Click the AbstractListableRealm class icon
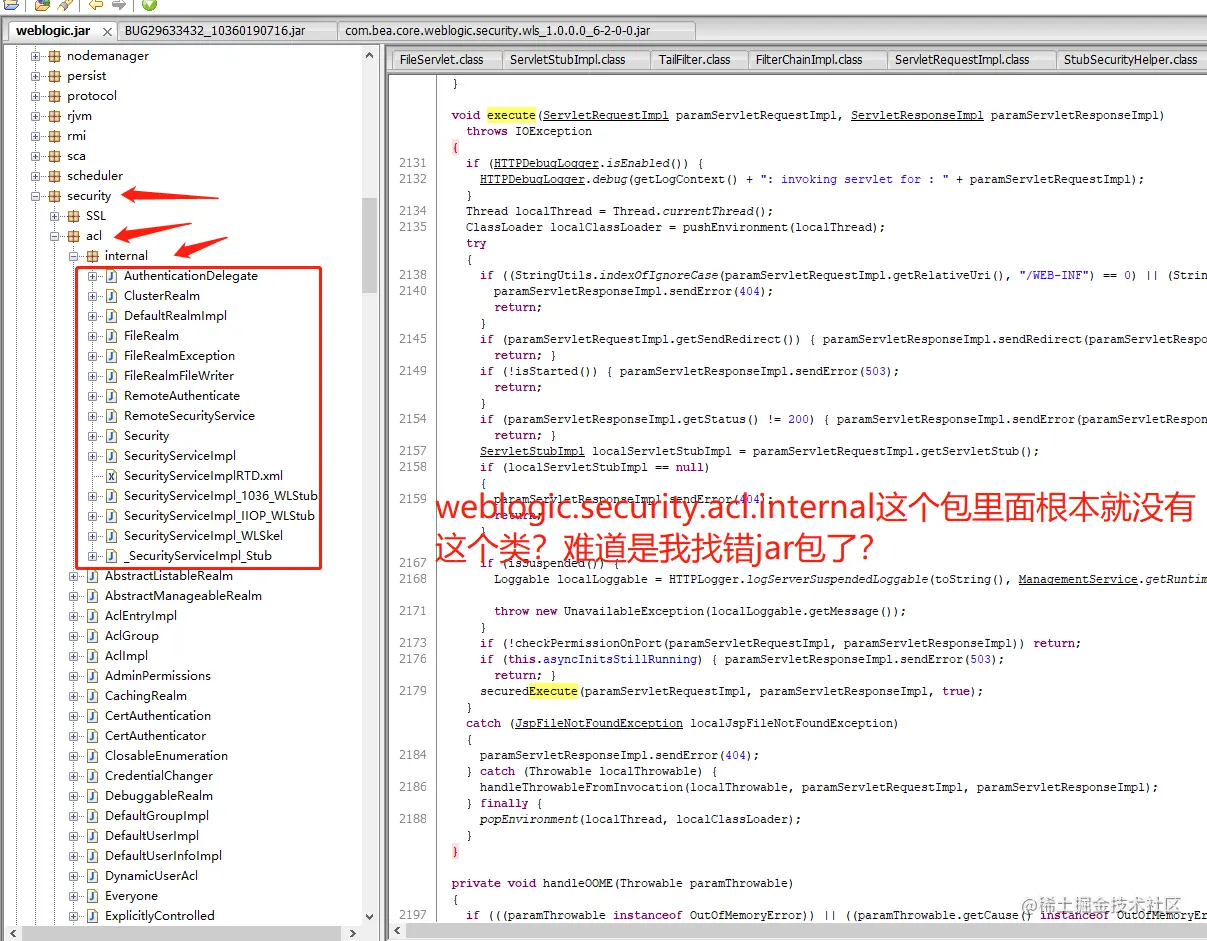The image size is (1207, 941). [x=92, y=576]
